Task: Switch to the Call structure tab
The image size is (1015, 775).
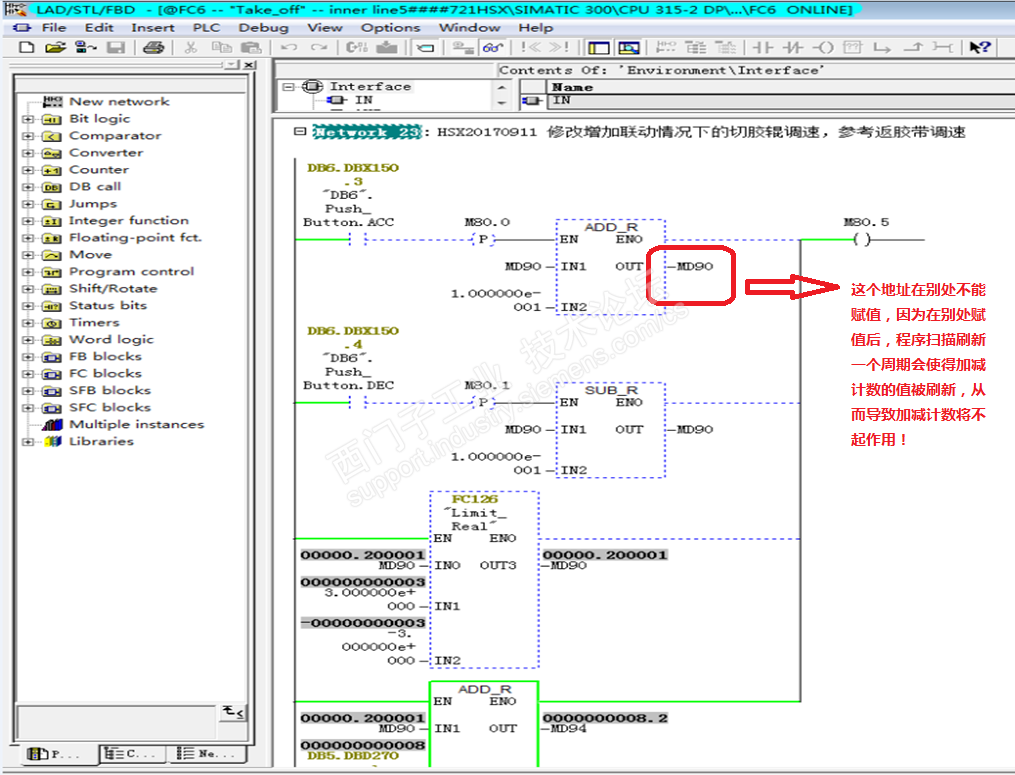Action: (133, 754)
